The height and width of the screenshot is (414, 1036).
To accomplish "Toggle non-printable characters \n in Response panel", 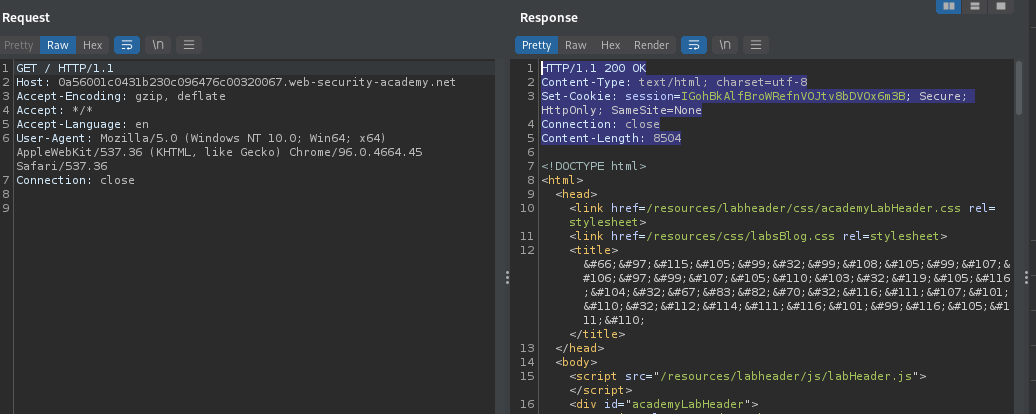I will point(725,45).
